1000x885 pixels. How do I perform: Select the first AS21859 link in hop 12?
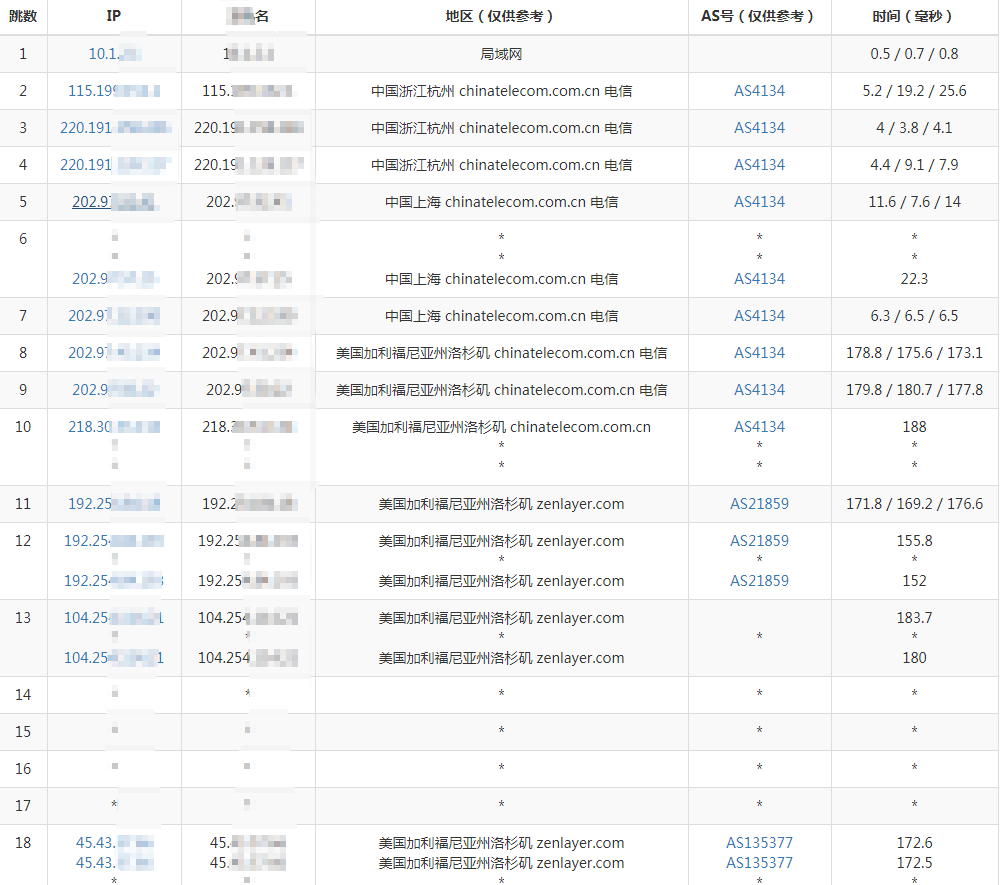(x=759, y=541)
